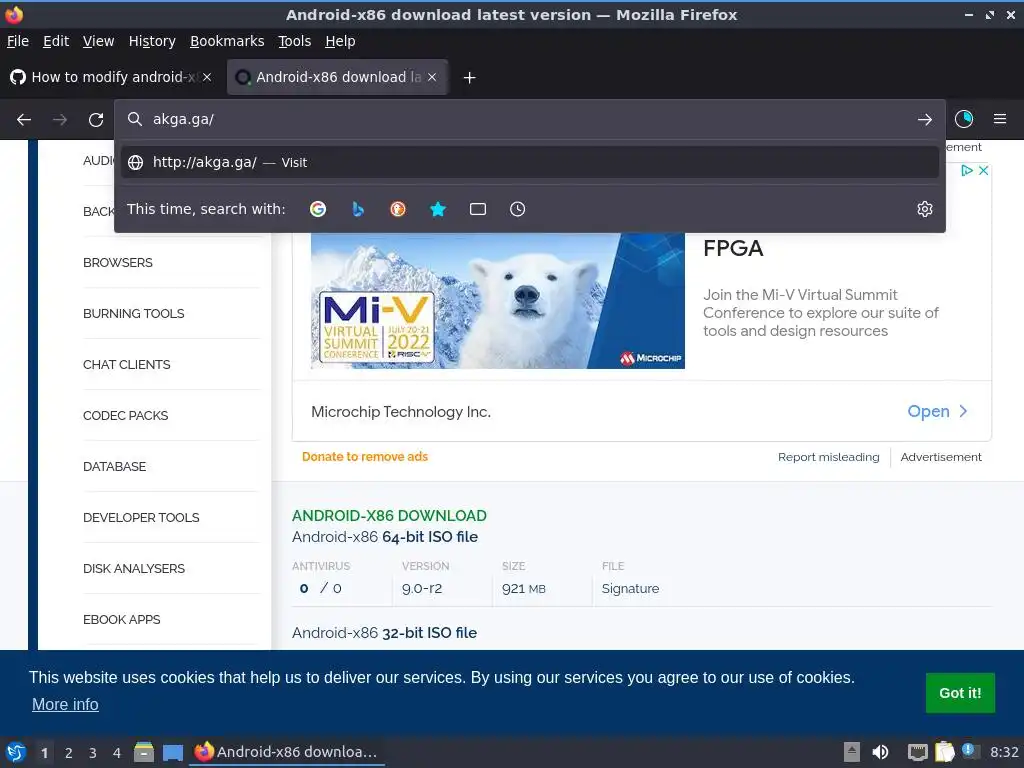
Task: Click the update notifier tray icon
Action: 969,751
